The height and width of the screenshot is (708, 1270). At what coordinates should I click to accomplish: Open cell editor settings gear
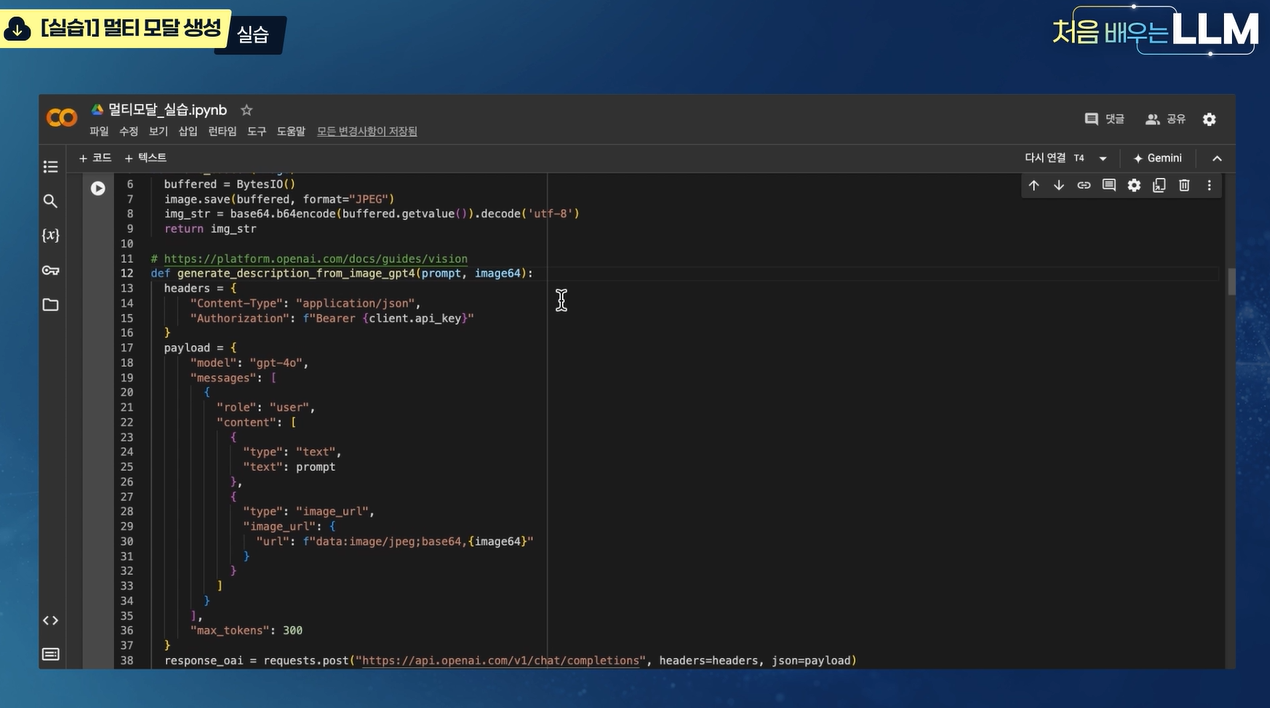(1134, 185)
